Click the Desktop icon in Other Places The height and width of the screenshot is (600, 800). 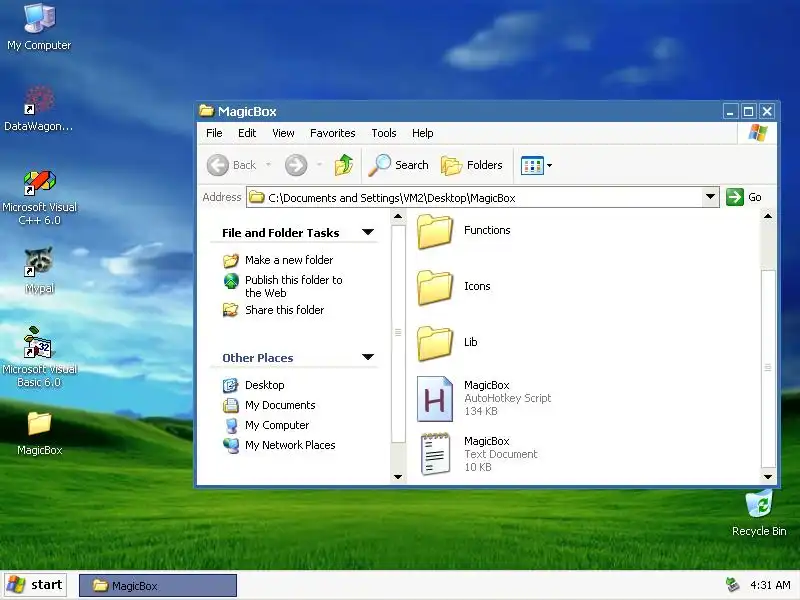click(x=231, y=385)
